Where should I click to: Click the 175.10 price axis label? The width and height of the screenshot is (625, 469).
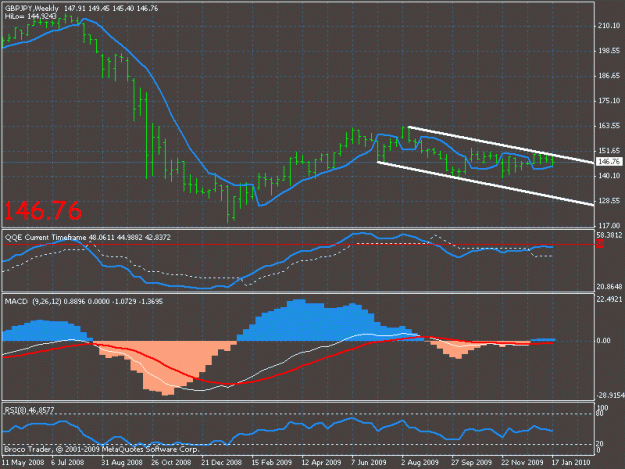[609, 100]
